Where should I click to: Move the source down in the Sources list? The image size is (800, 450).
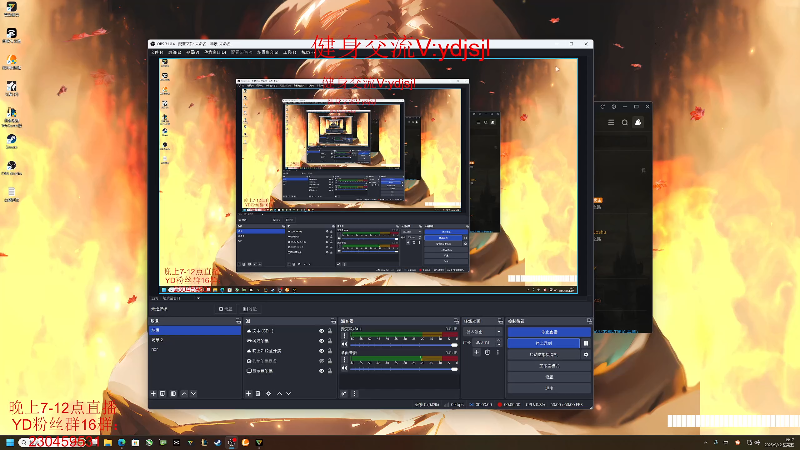tap(289, 393)
